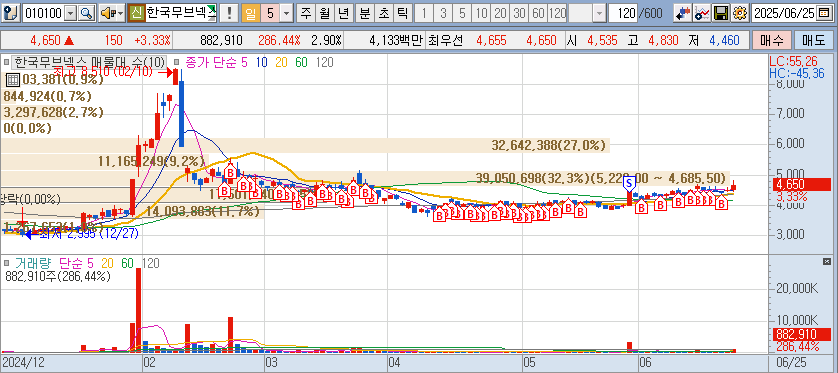Open stock search with the magnifier icon
The width and height of the screenshot is (838, 373).
(x=86, y=13)
